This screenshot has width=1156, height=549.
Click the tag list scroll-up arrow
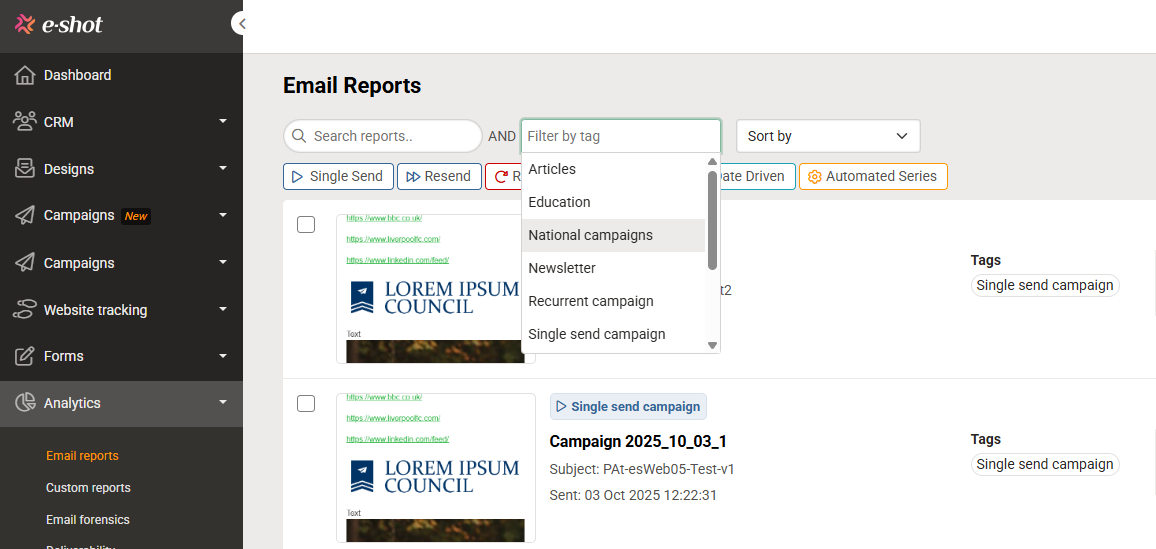point(712,161)
